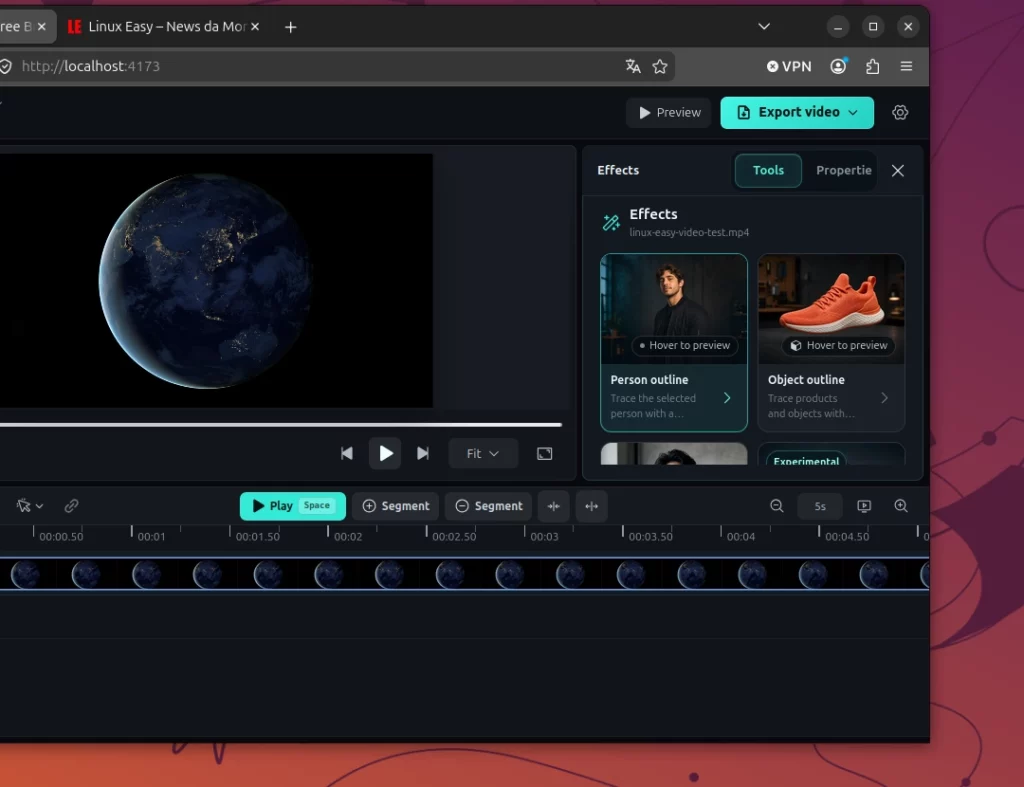This screenshot has height=787, width=1024.
Task: Click the Preview button
Action: (x=669, y=112)
